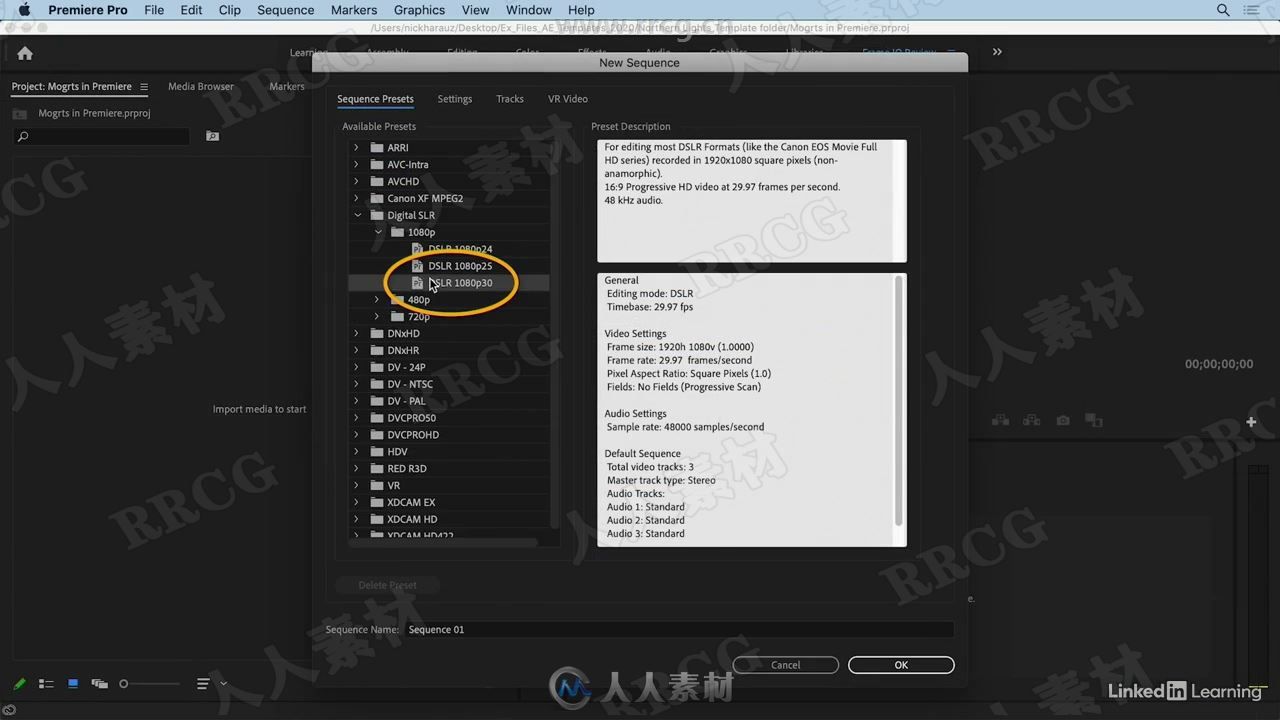Click the Spotlight search icon
1280x720 pixels.
coord(1223,10)
